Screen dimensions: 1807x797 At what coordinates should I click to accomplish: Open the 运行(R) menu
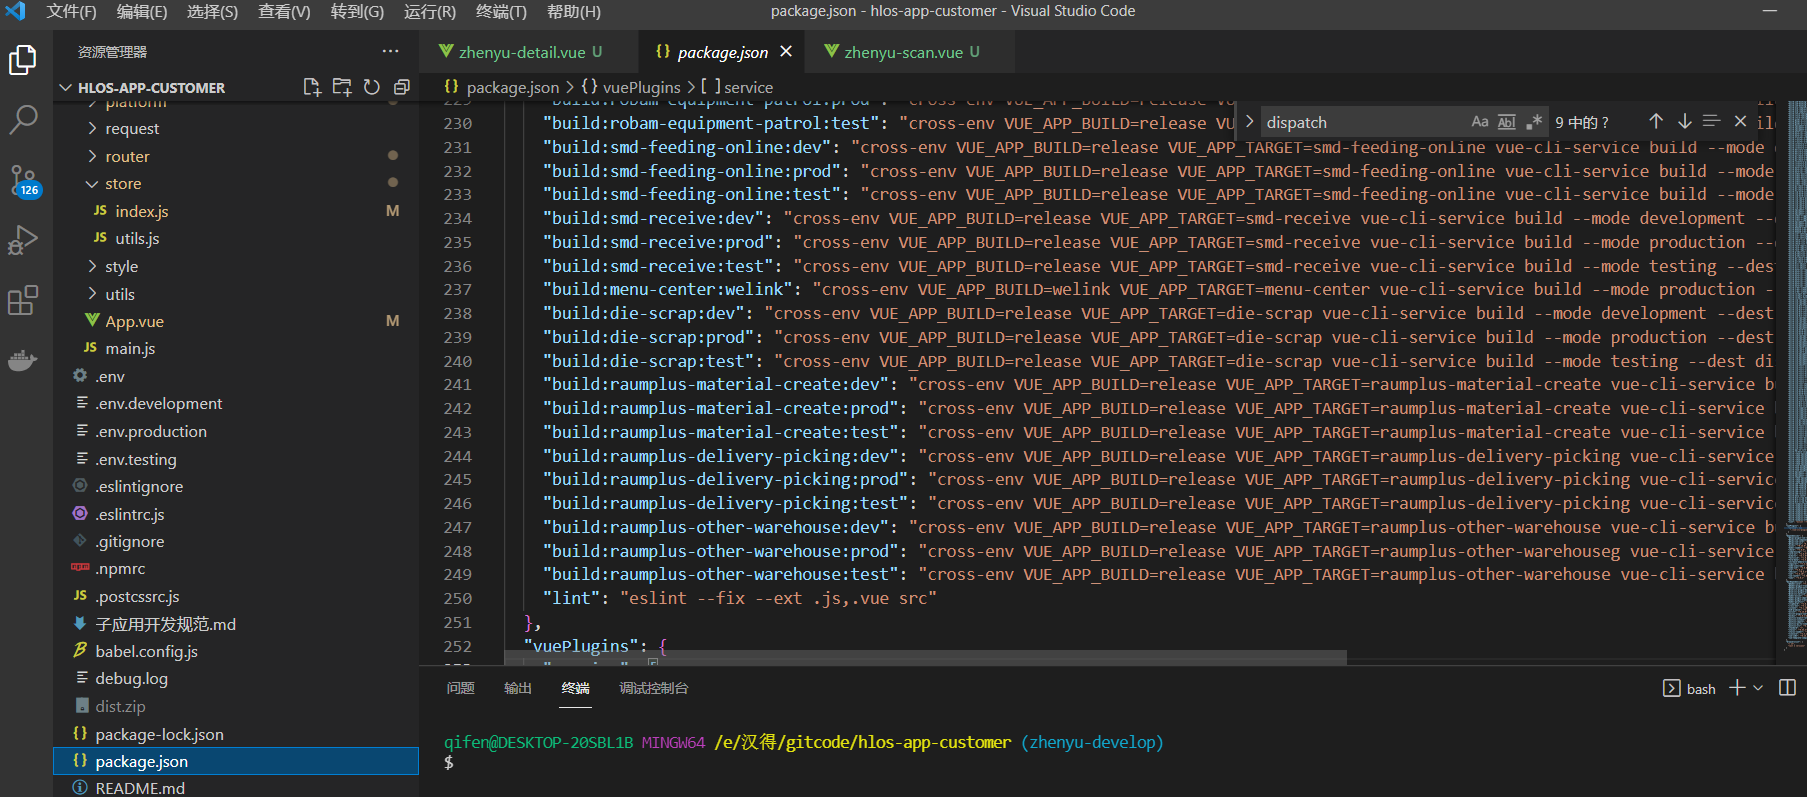(x=430, y=11)
